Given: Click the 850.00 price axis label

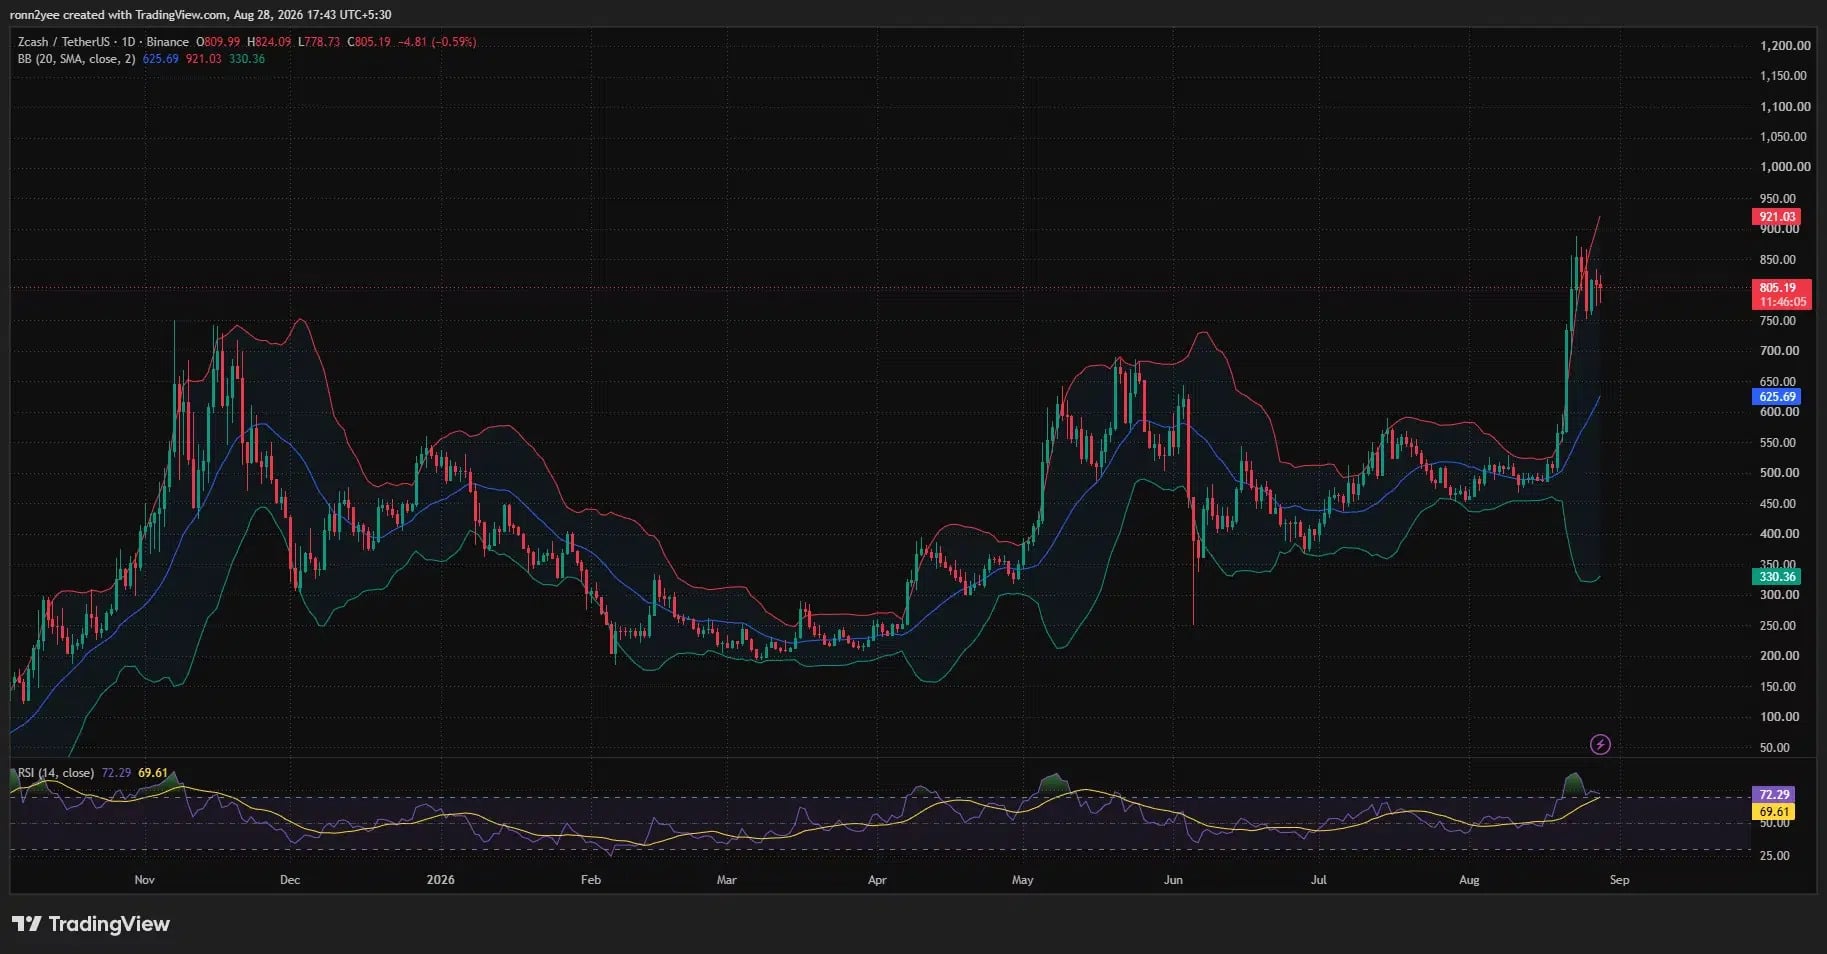Looking at the screenshot, I should [x=1779, y=260].
